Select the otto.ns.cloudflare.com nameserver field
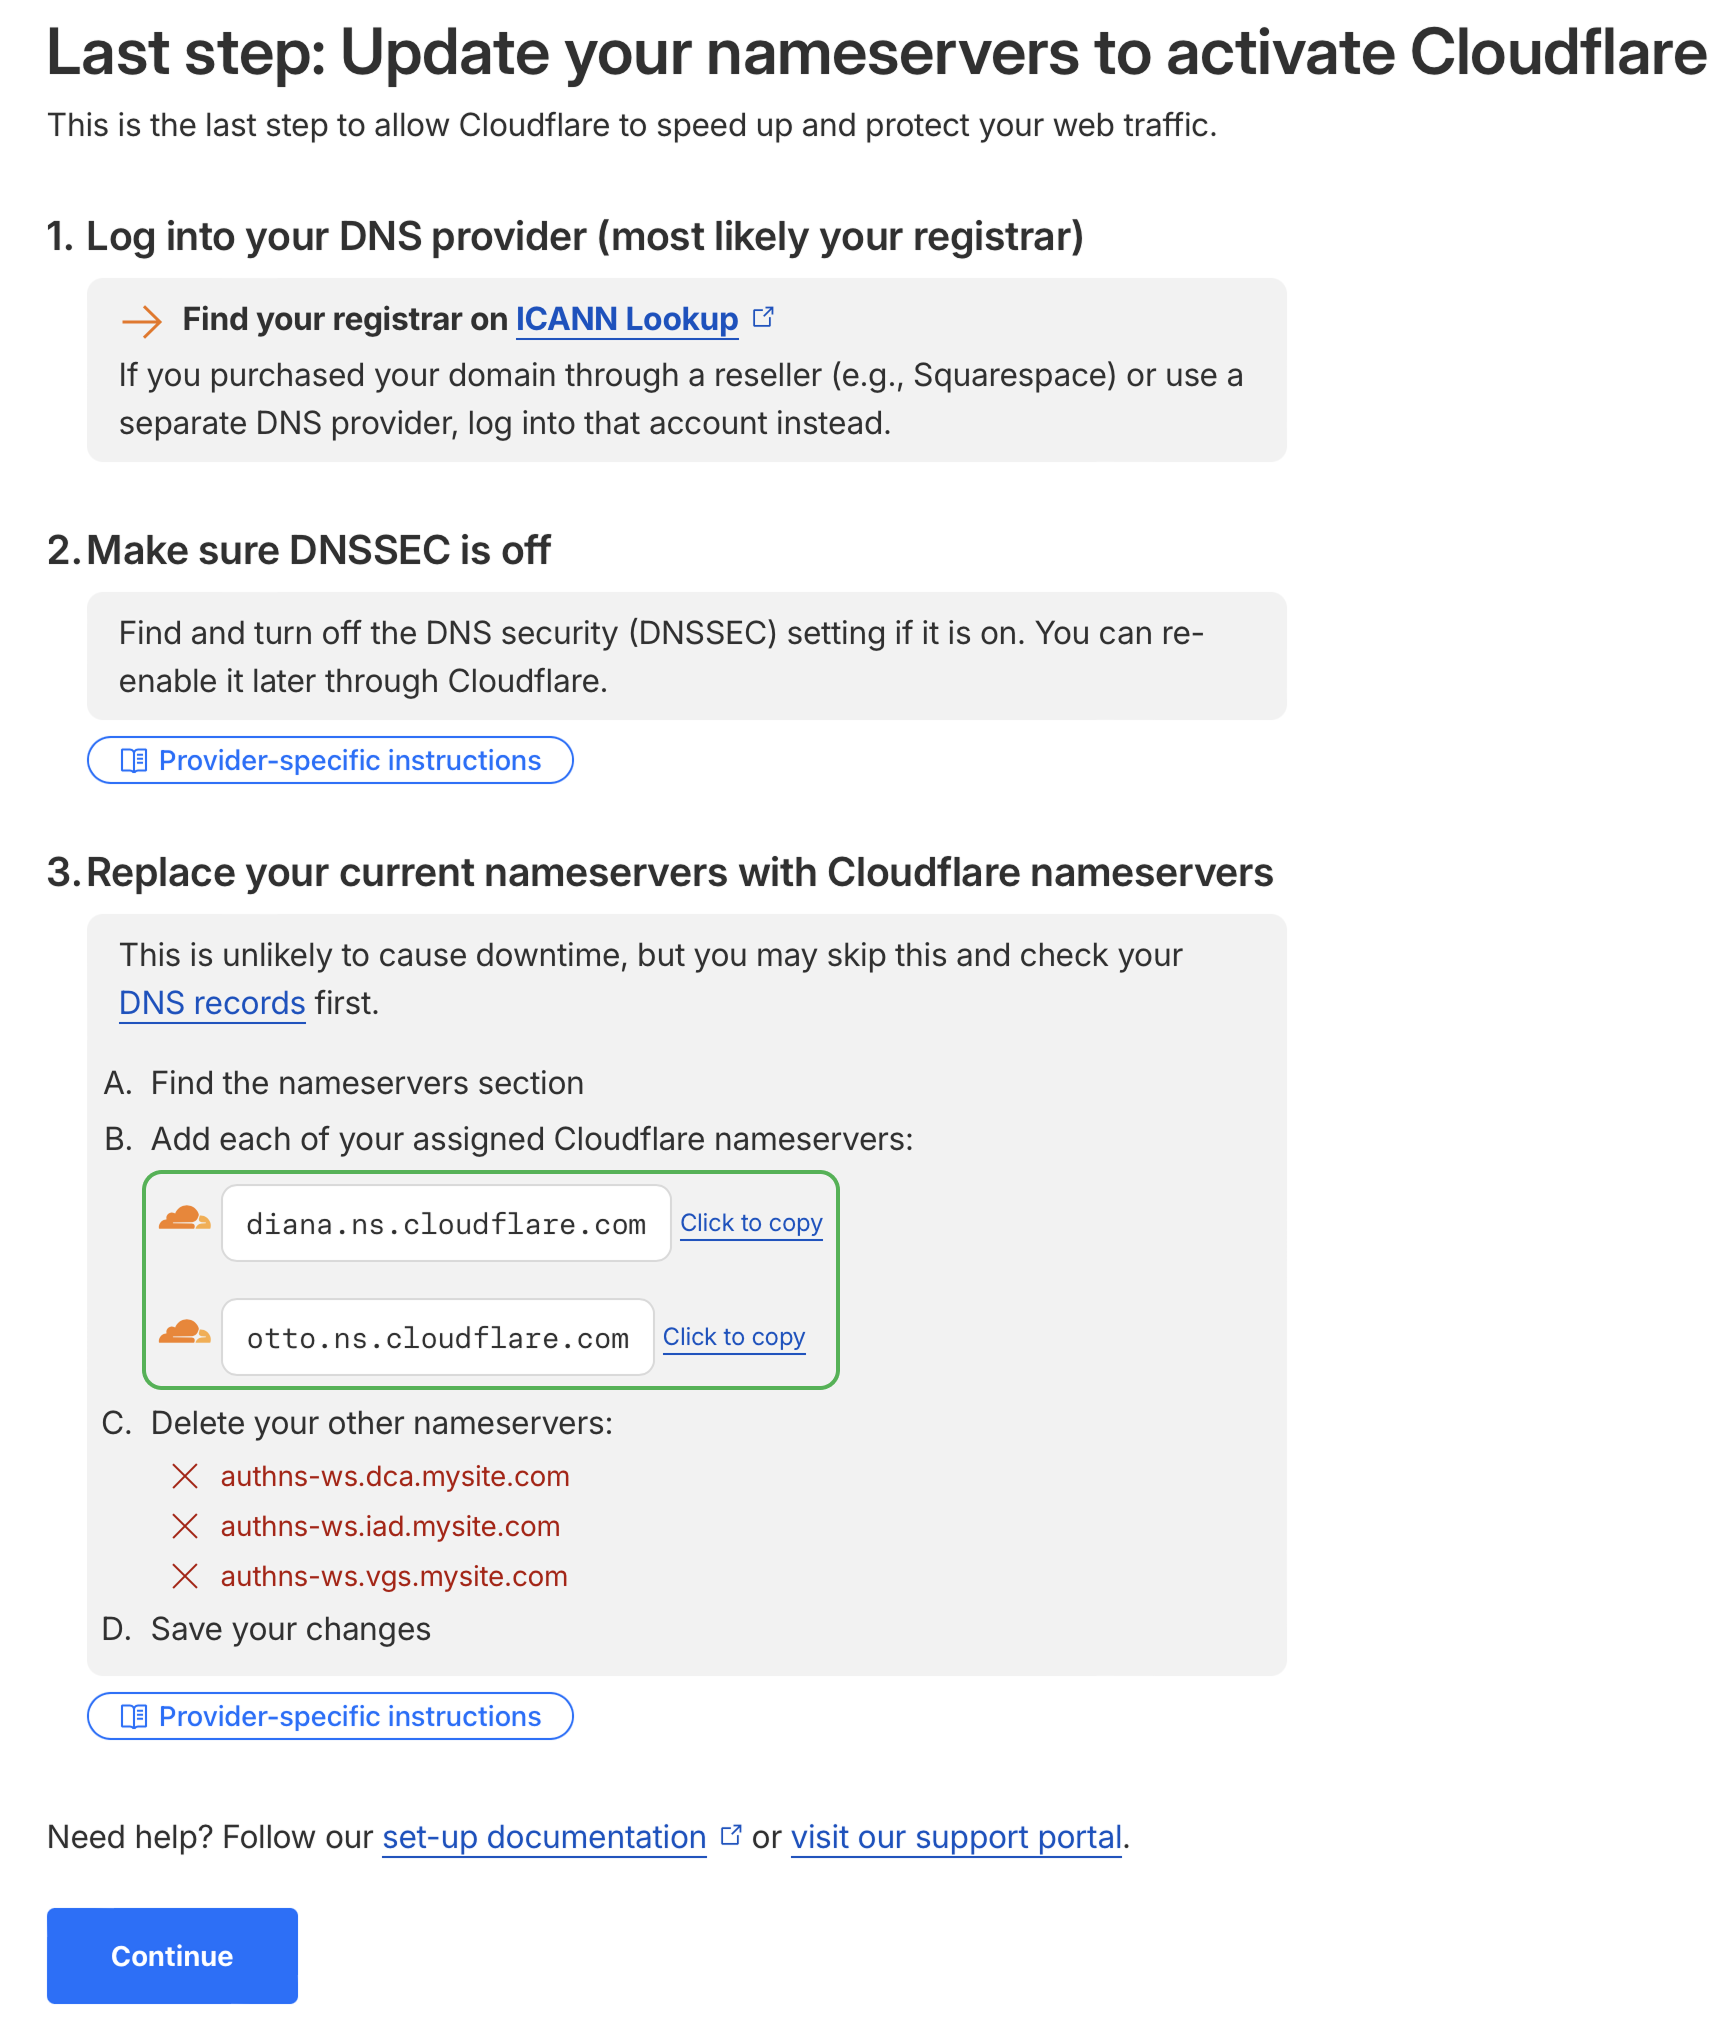Image resolution: width=1728 pixels, height=2042 pixels. click(x=438, y=1338)
